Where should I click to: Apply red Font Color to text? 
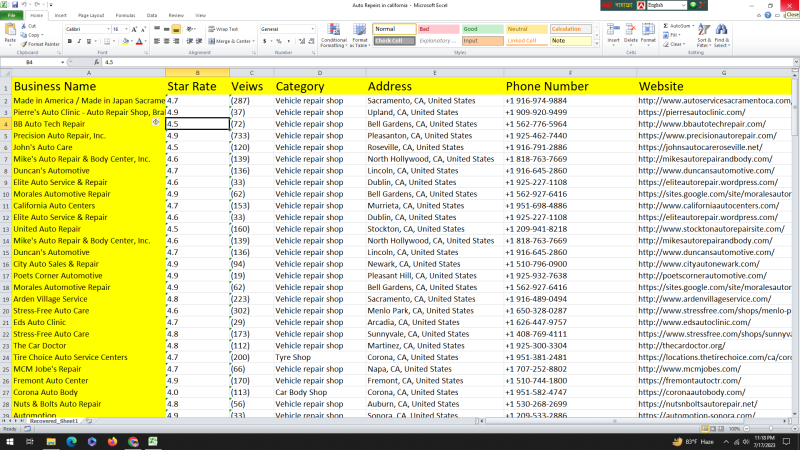[139, 41]
